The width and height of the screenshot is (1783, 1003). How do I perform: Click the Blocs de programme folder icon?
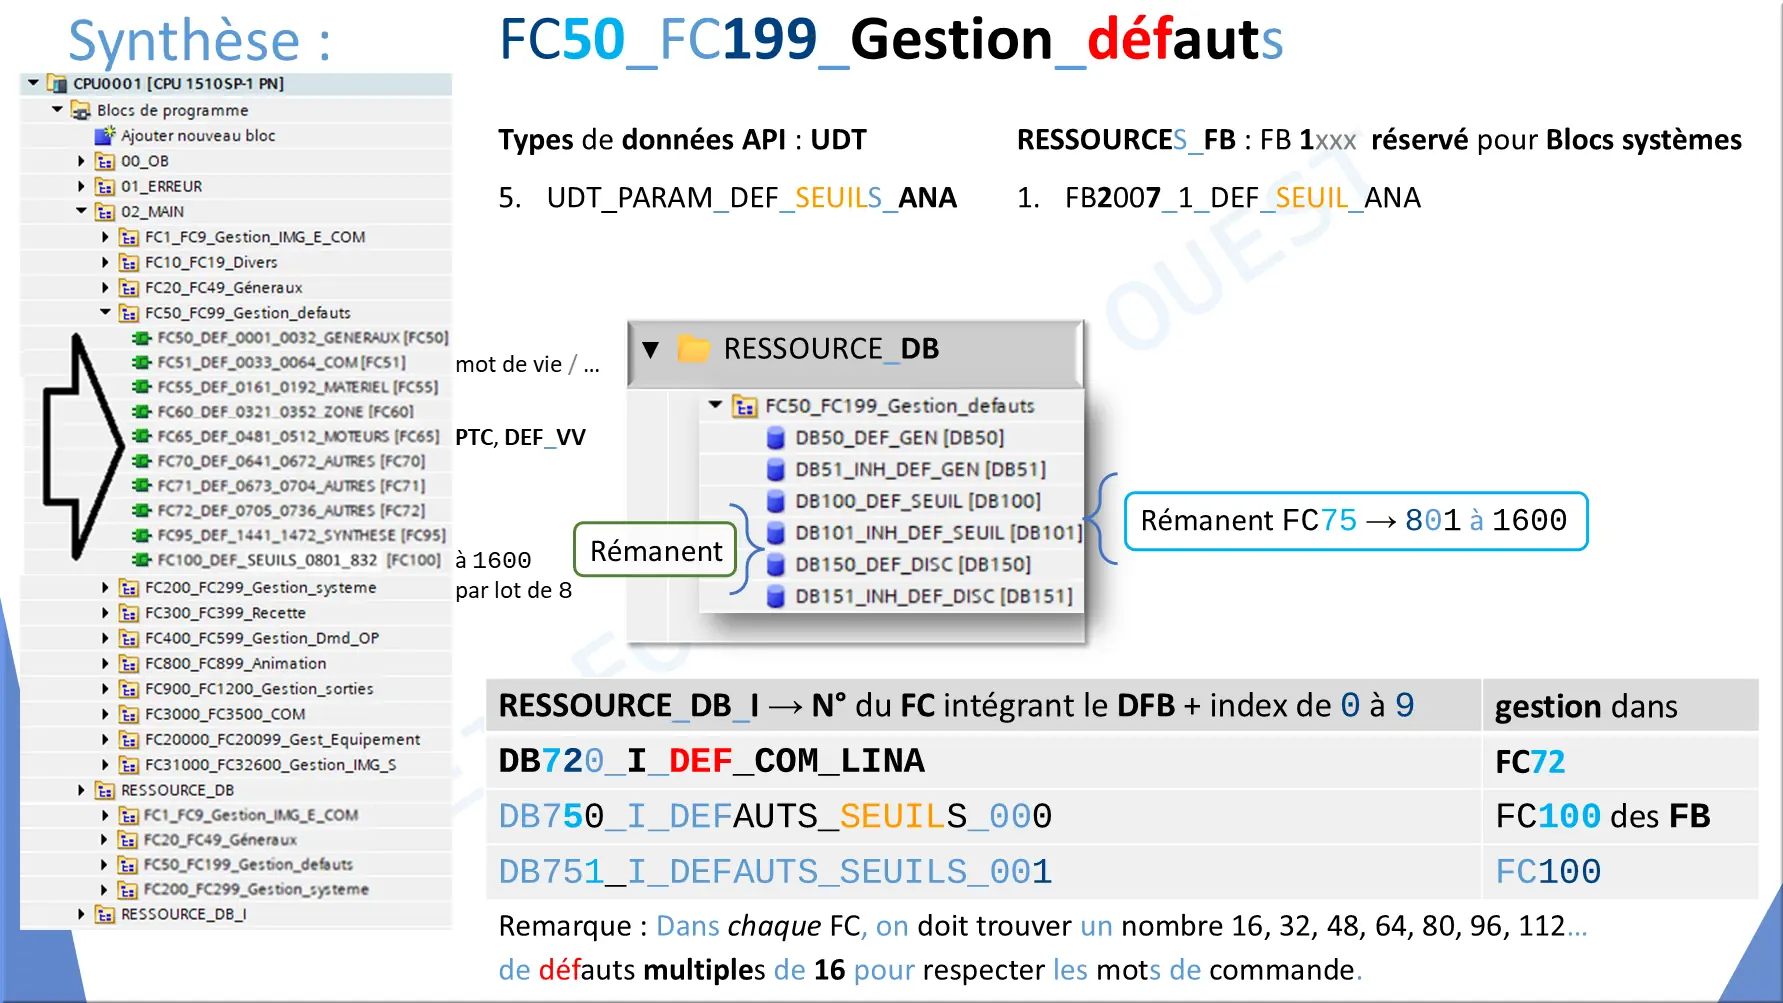81,110
